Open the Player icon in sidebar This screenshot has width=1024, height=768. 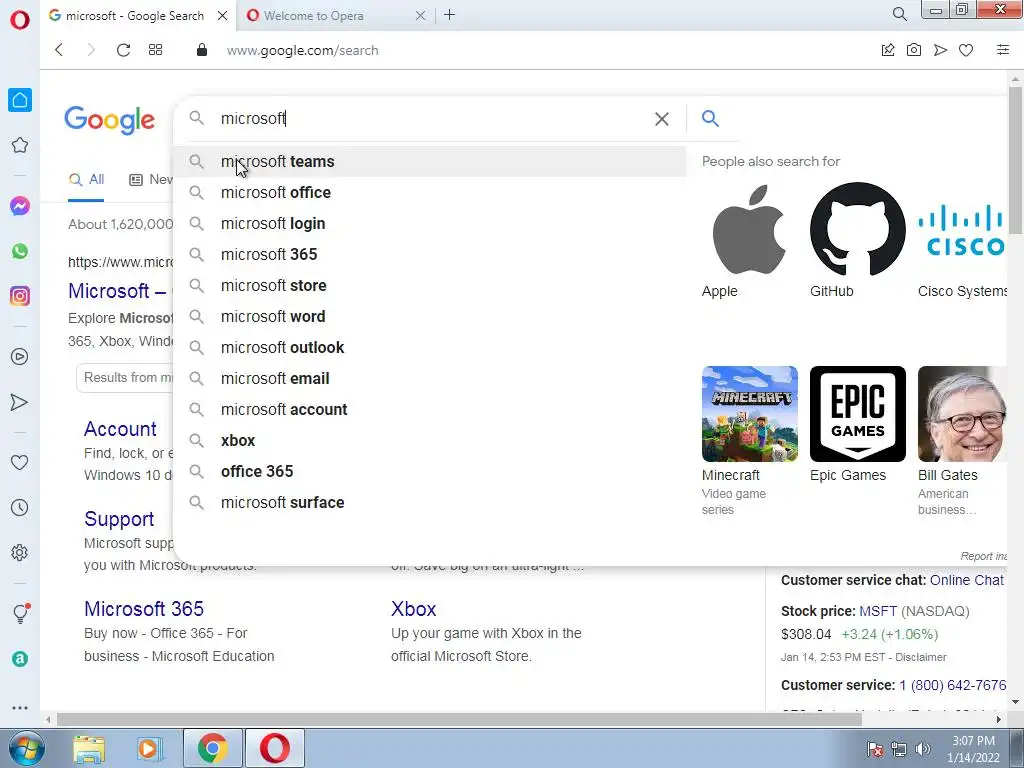coord(20,357)
